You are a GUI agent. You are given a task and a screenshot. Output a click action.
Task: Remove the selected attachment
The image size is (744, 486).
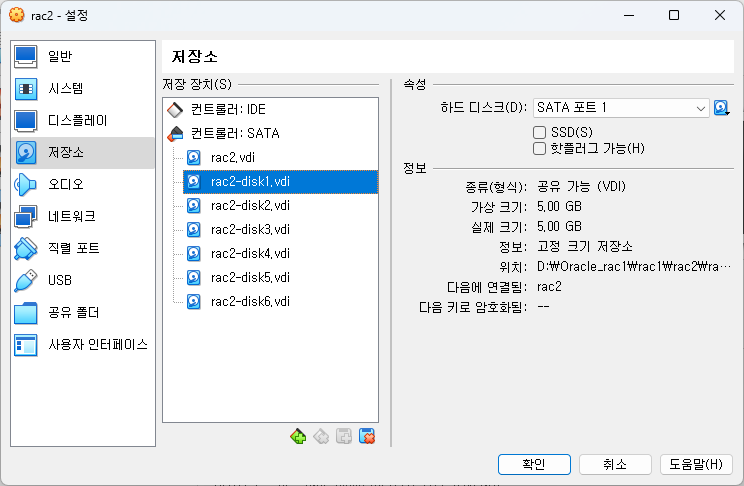367,436
